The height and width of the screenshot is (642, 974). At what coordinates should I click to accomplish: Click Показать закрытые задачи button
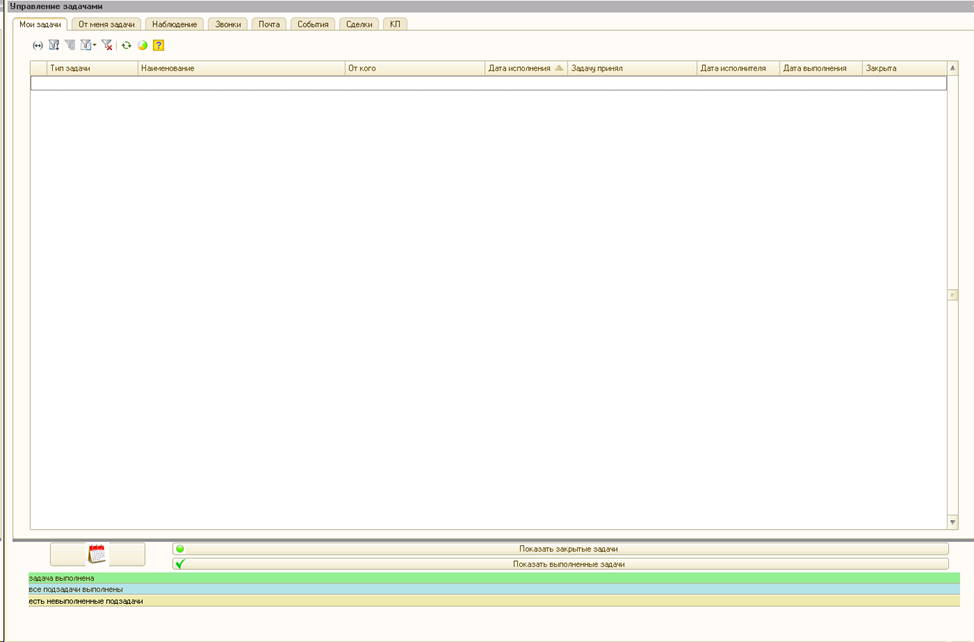pyautogui.click(x=560, y=549)
